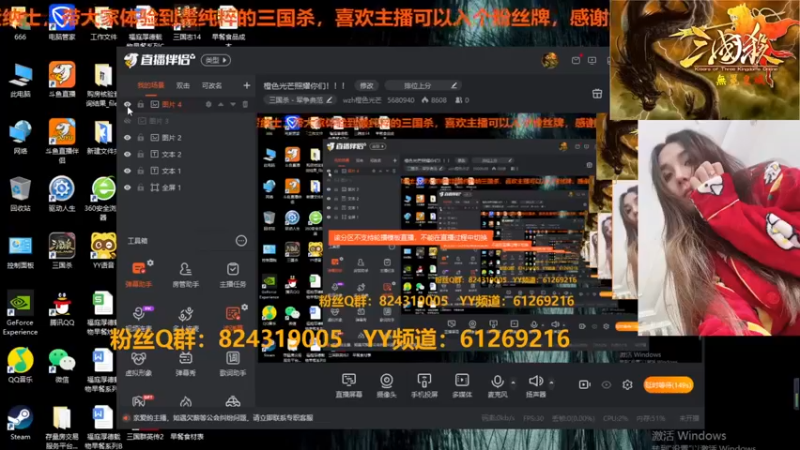Click the streamer webcam picture overlay
The height and width of the screenshot is (450, 800).
pyautogui.click(x=718, y=227)
